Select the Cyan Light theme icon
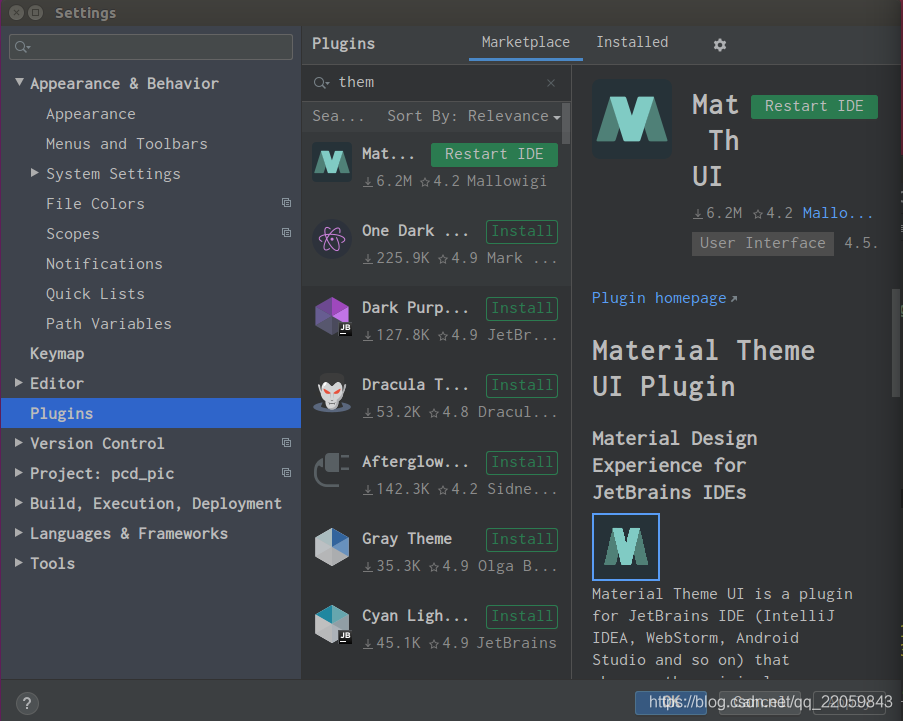Viewport: 903px width, 721px height. pyautogui.click(x=332, y=624)
